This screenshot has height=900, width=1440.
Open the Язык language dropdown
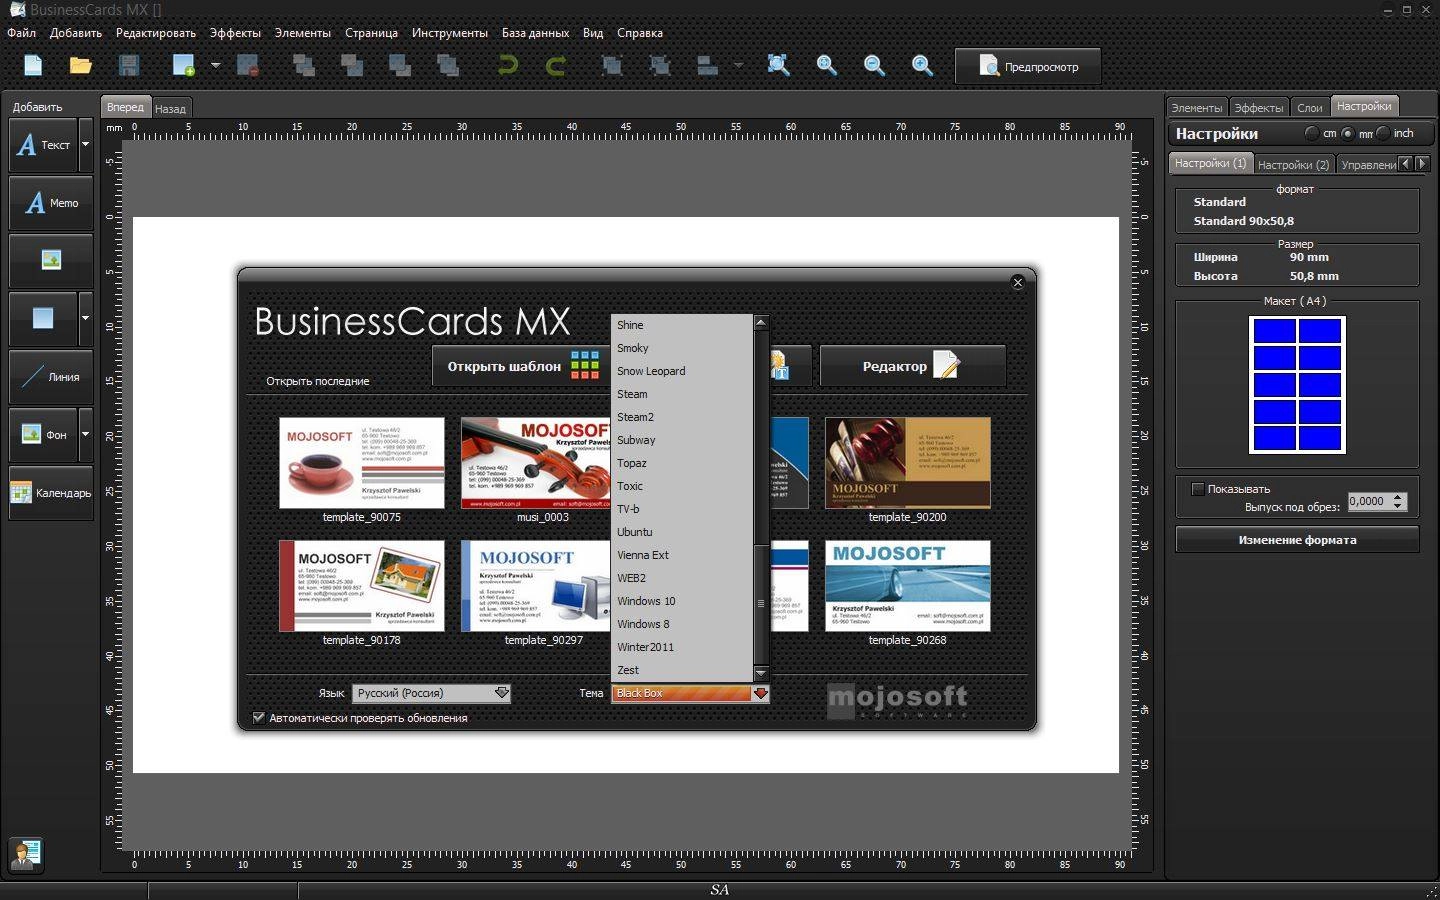pyautogui.click(x=431, y=693)
